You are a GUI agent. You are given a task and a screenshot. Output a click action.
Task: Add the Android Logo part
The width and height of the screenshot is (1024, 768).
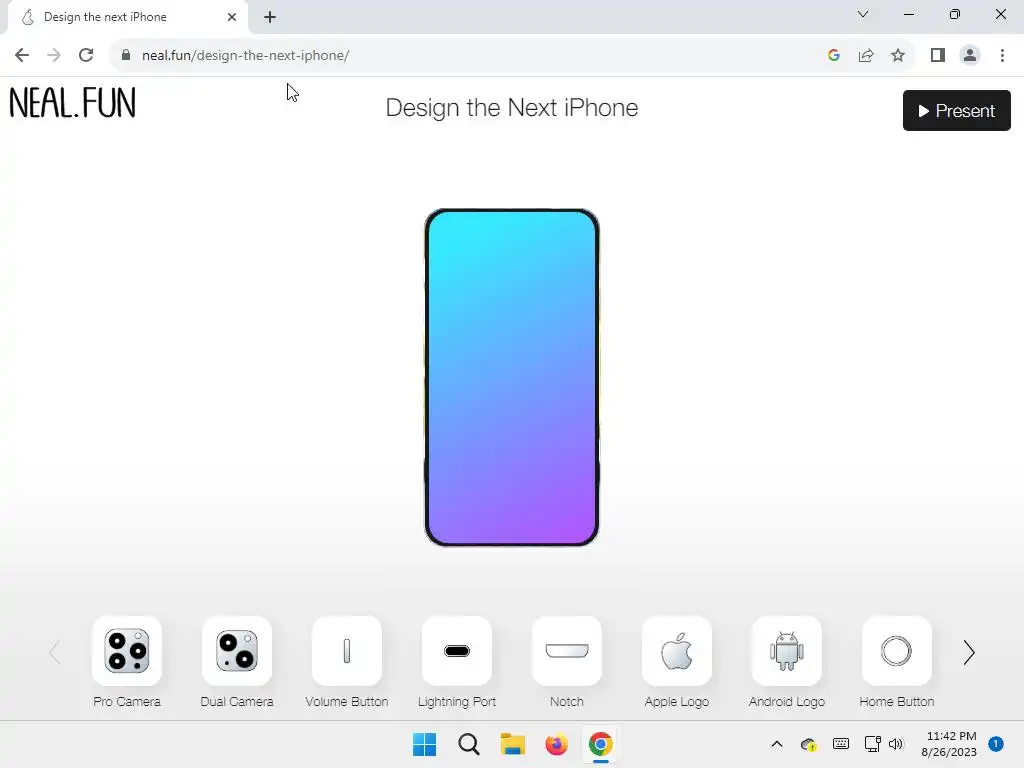[787, 651]
